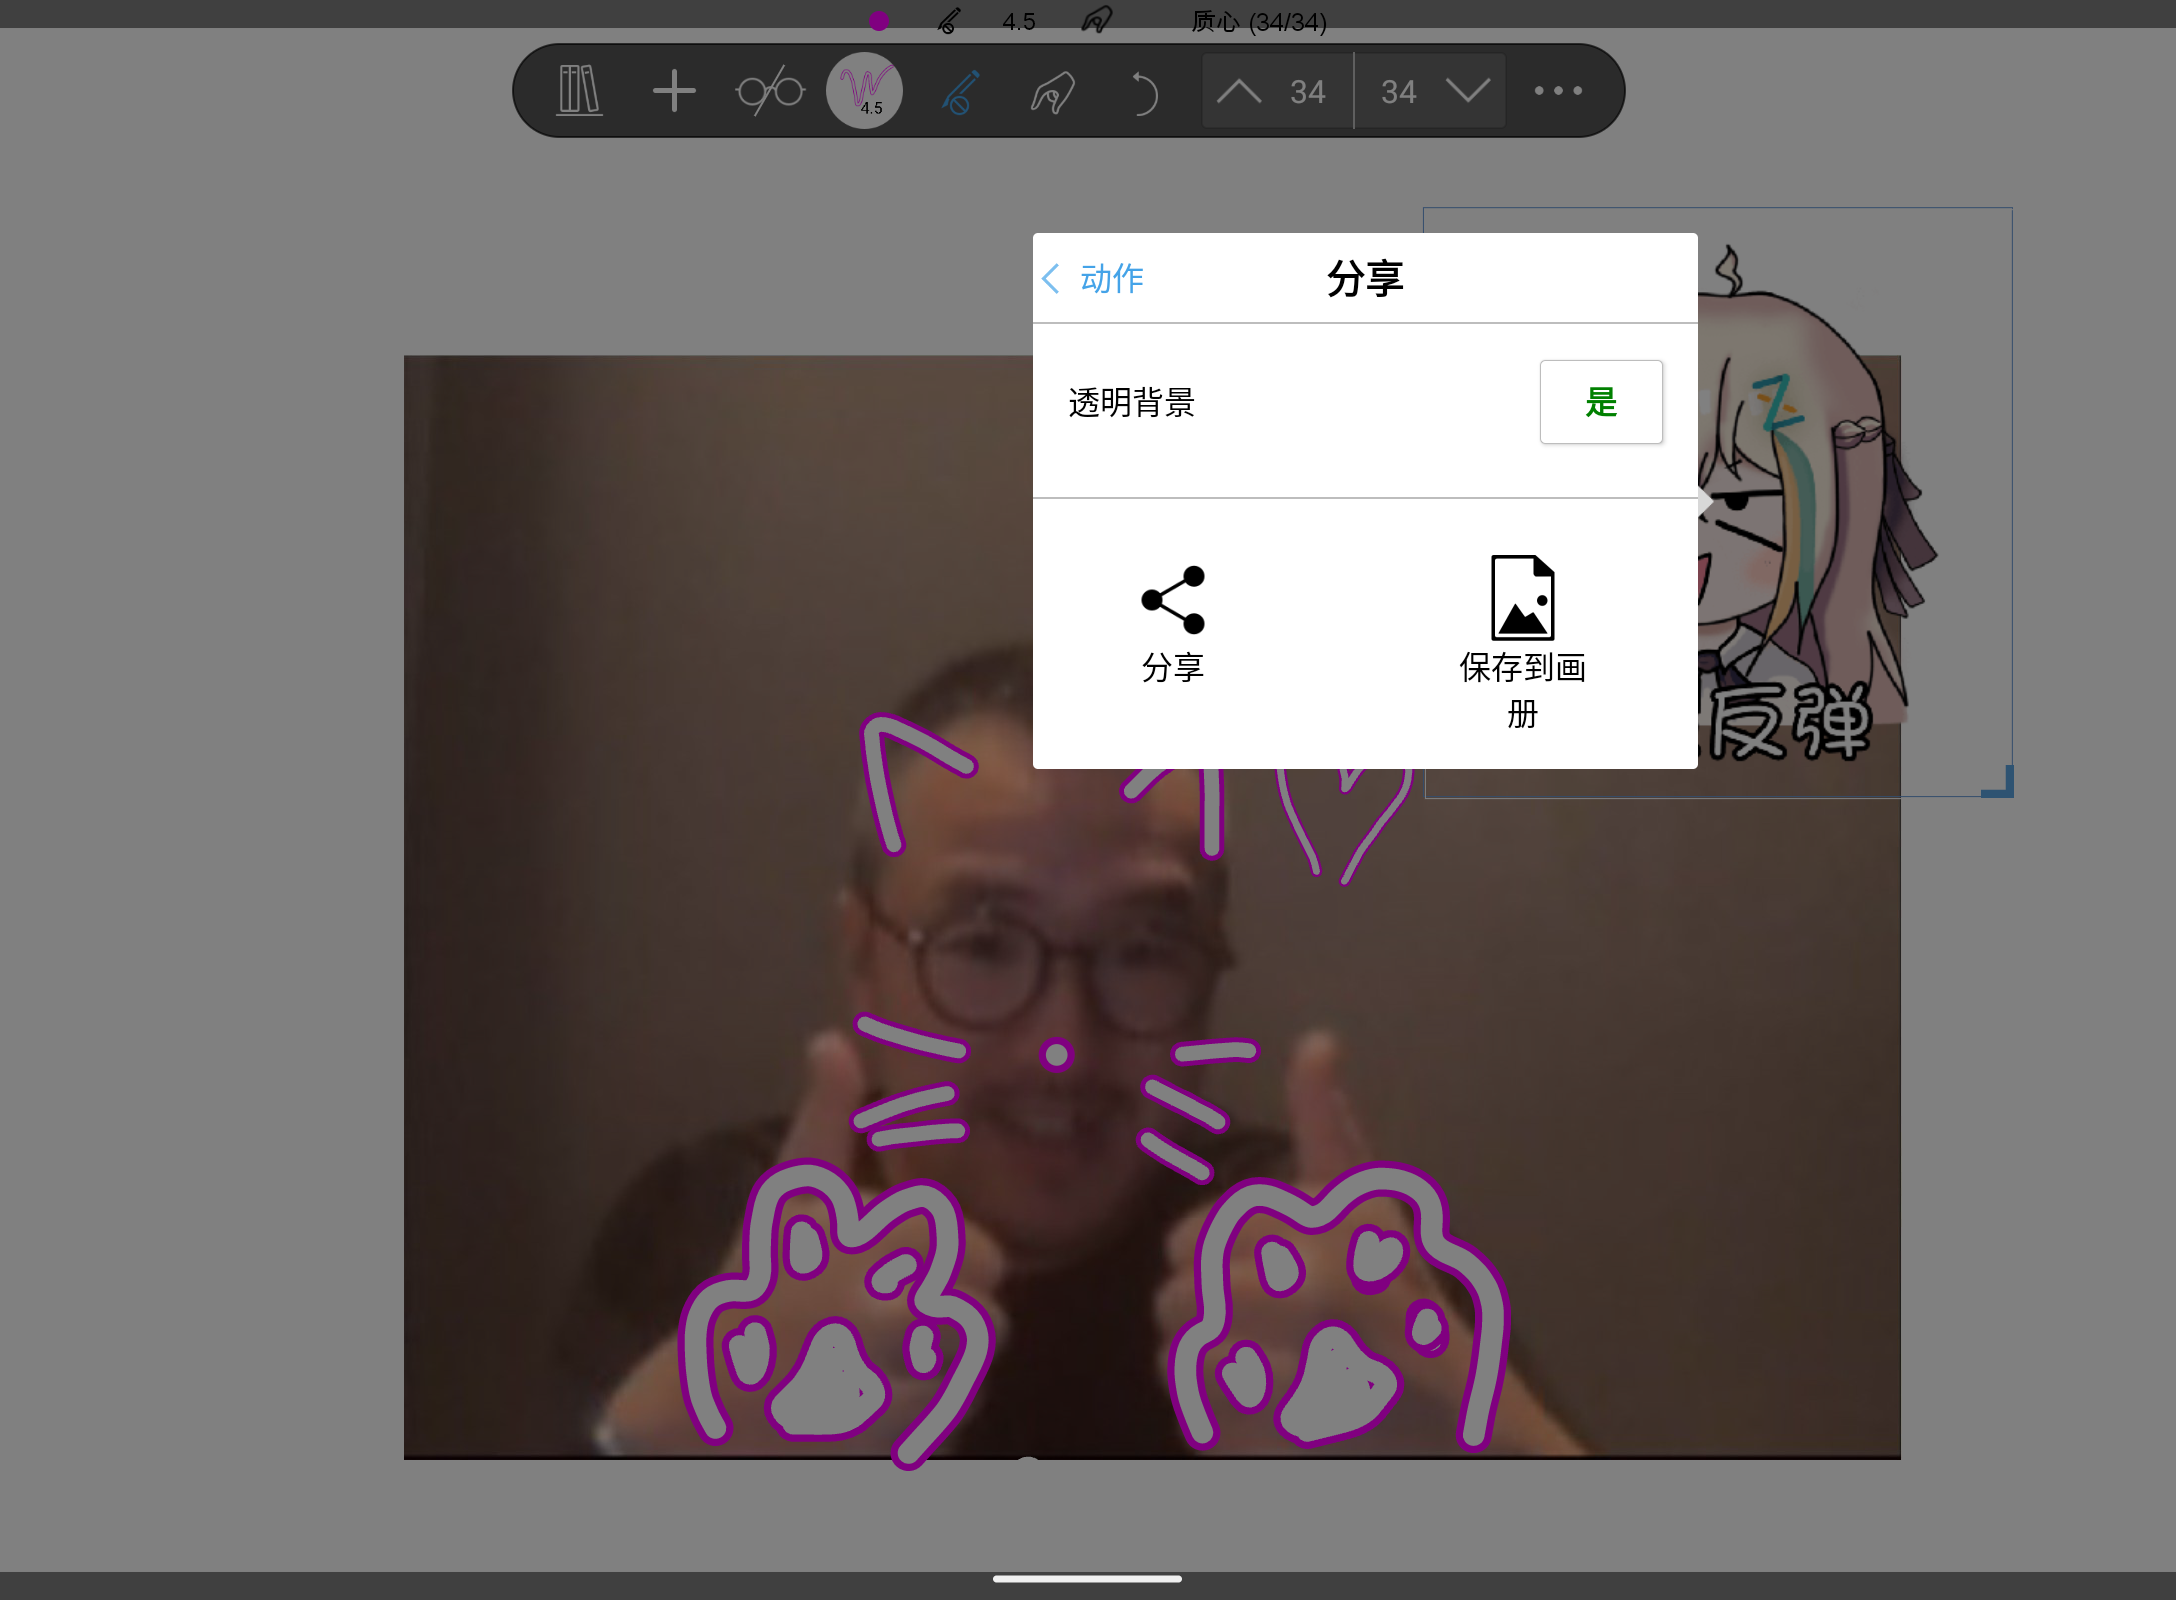
Task: Click the 透明背景 label text
Action: [x=1132, y=402]
